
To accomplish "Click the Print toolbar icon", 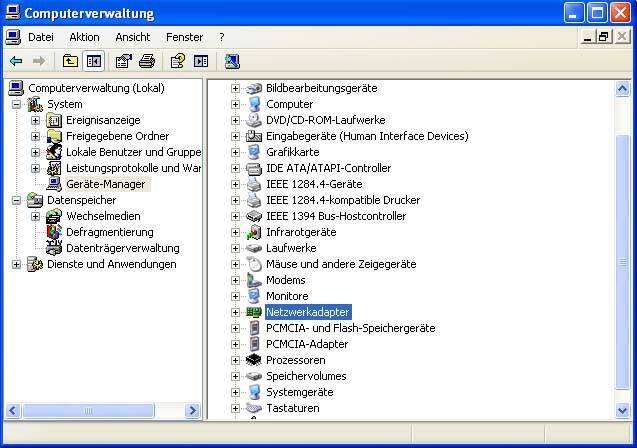I will click(x=147, y=61).
